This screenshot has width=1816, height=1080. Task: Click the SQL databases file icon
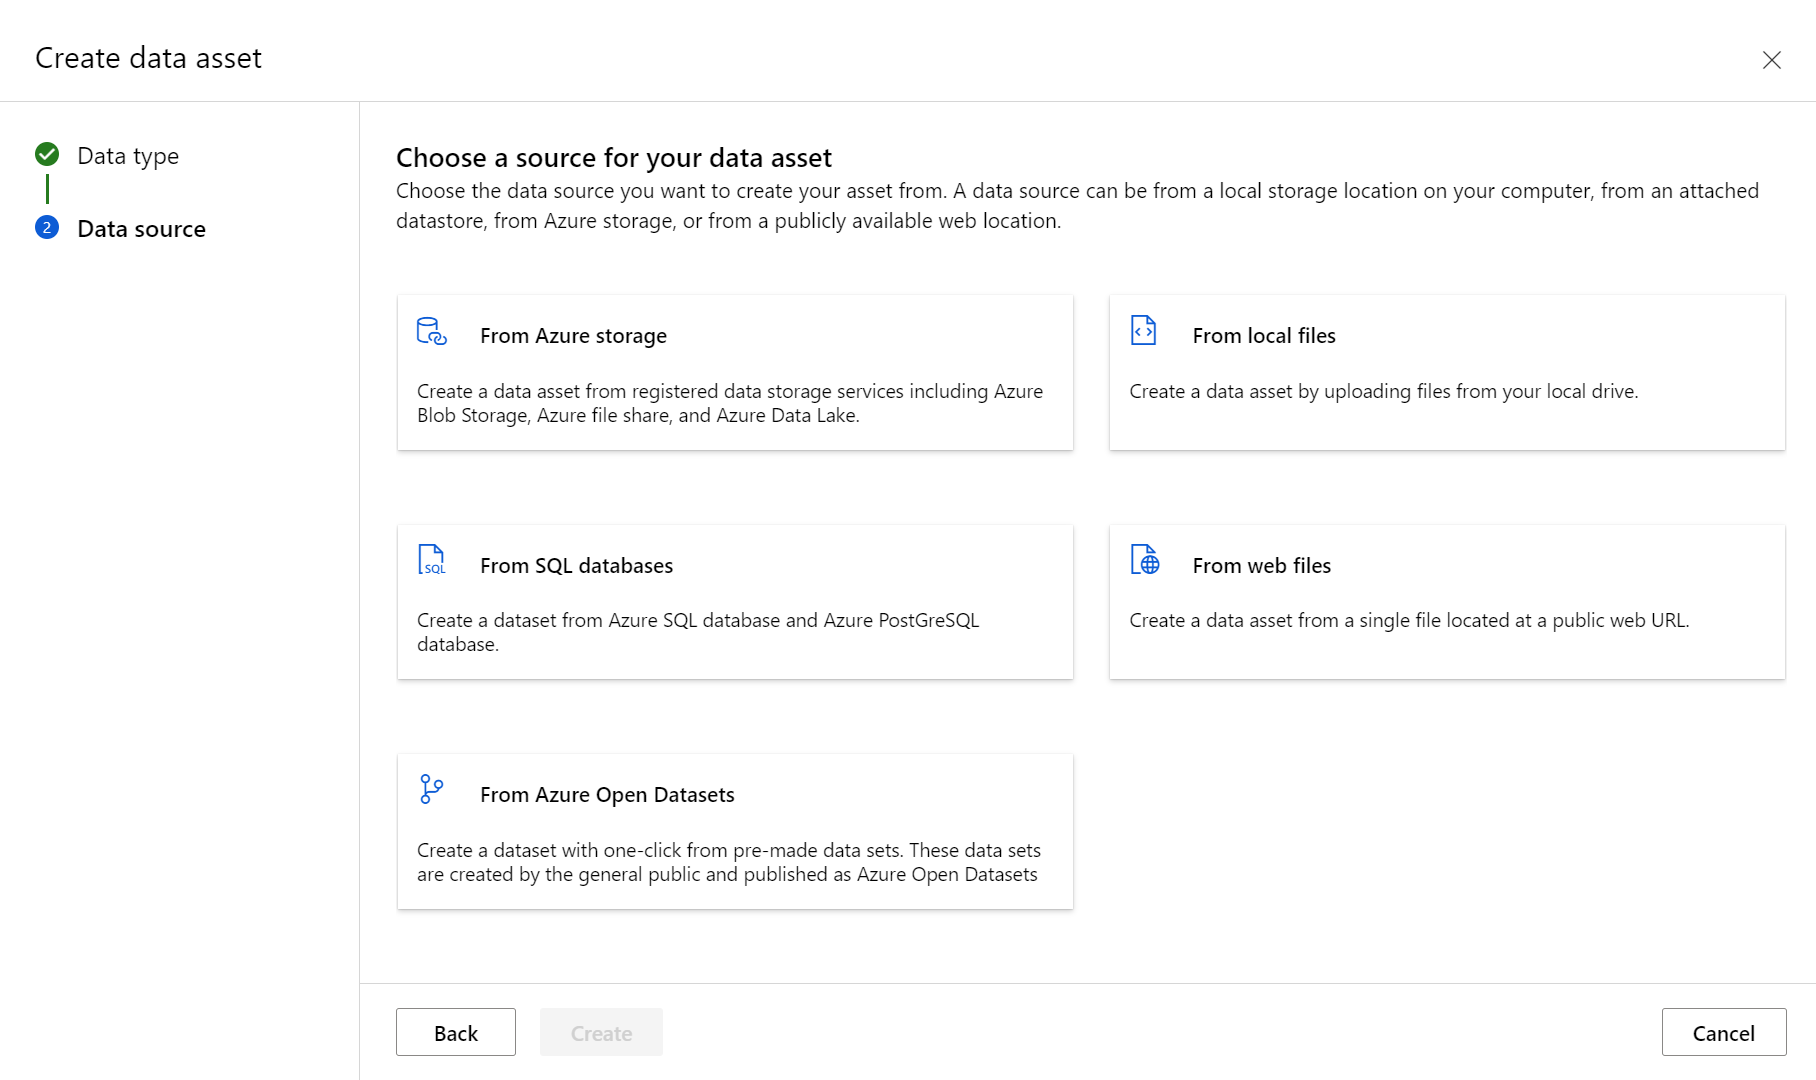pos(431,560)
